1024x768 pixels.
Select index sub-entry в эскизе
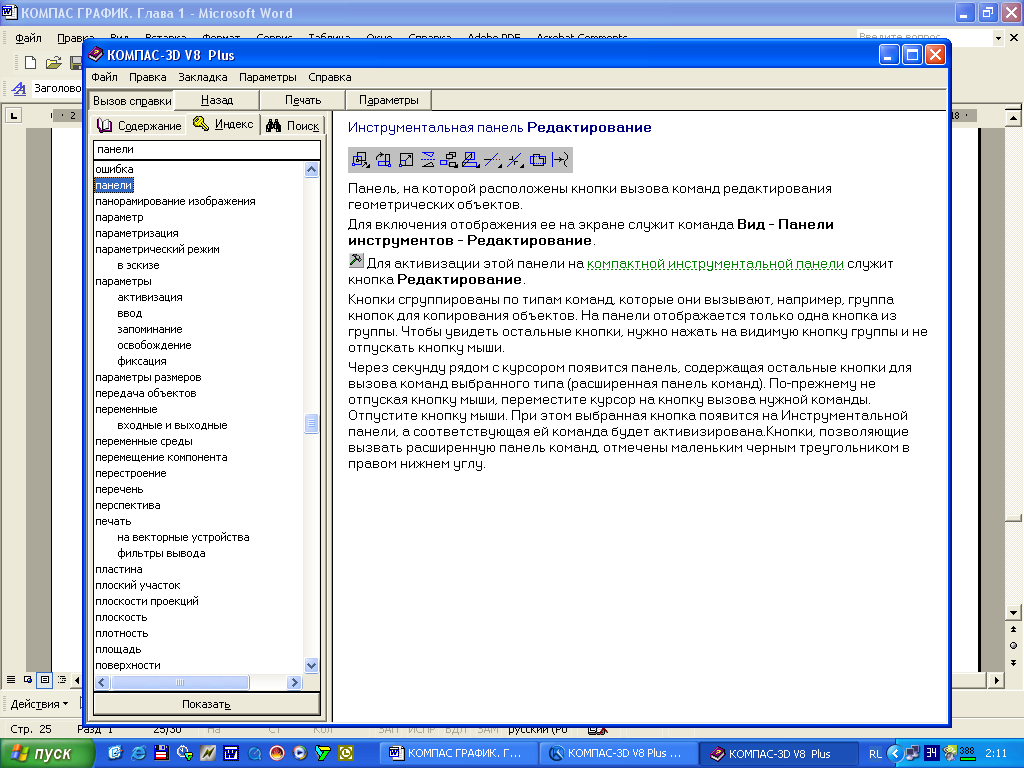click(x=138, y=265)
